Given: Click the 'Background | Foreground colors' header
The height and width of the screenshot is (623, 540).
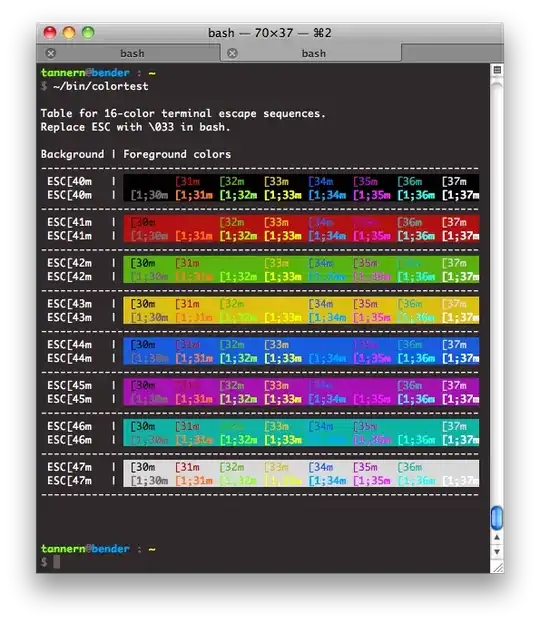Looking at the screenshot, I should (135, 154).
